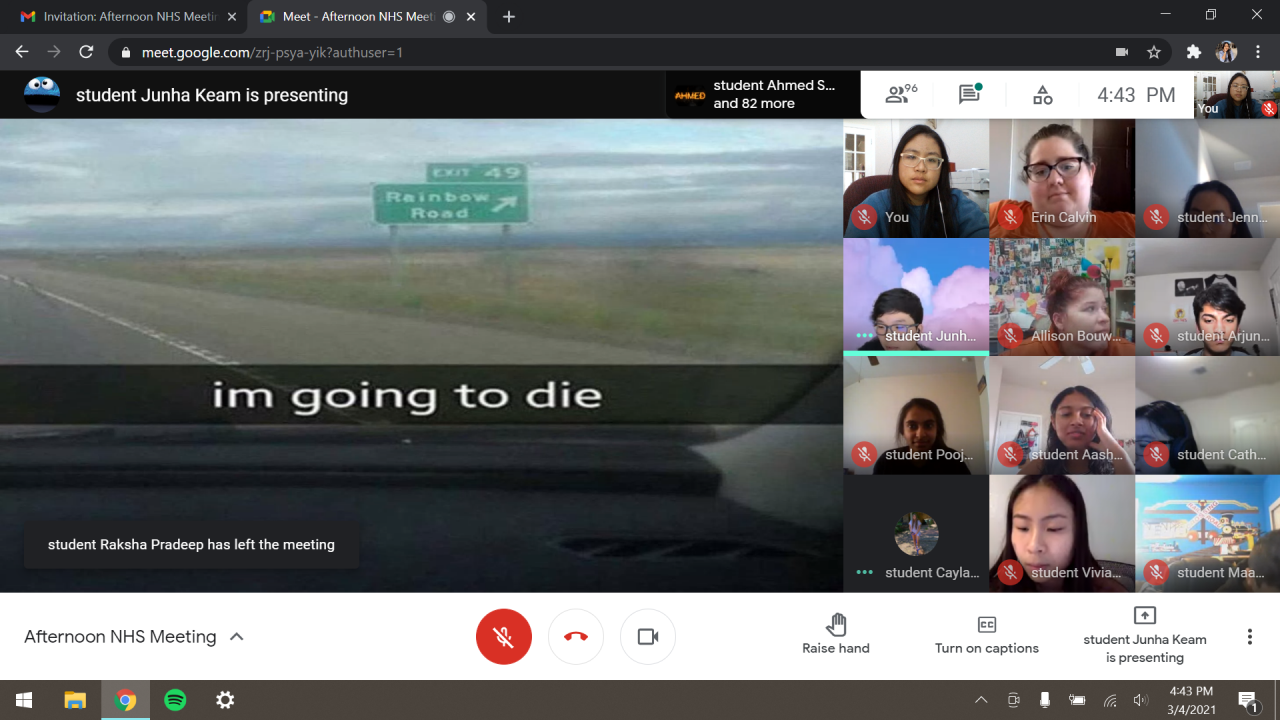Viewport: 1280px width, 720px height.
Task: Click the Meet Now tray icon
Action: coord(1013,700)
